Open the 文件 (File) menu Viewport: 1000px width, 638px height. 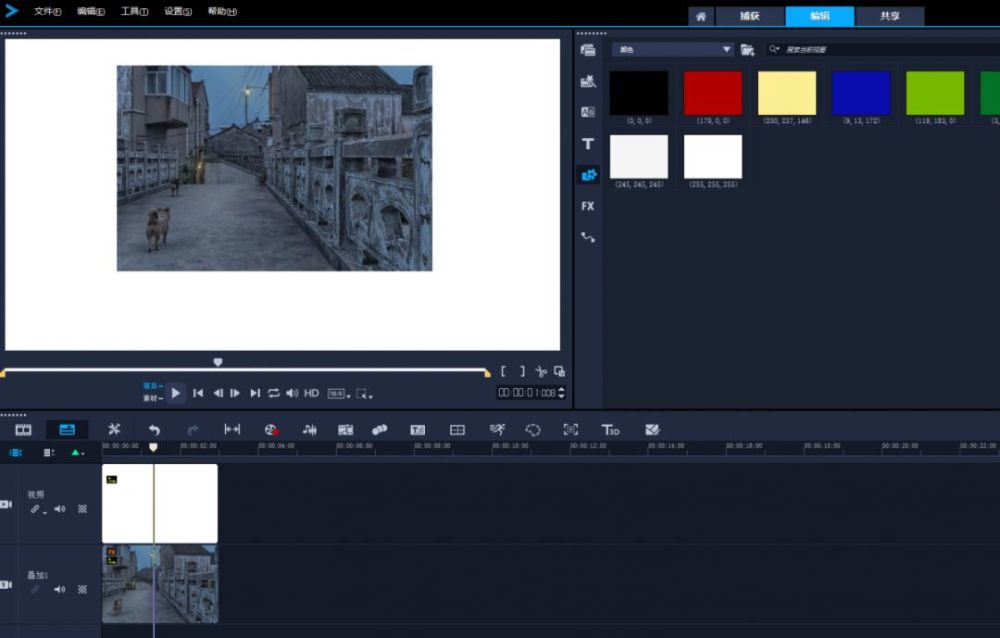[x=47, y=12]
